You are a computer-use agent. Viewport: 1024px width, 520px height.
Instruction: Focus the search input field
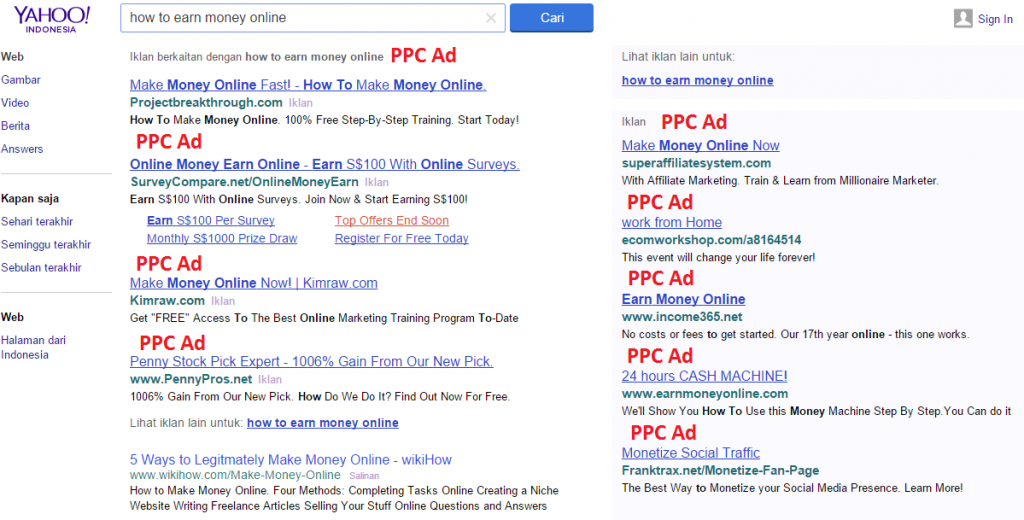[312, 18]
